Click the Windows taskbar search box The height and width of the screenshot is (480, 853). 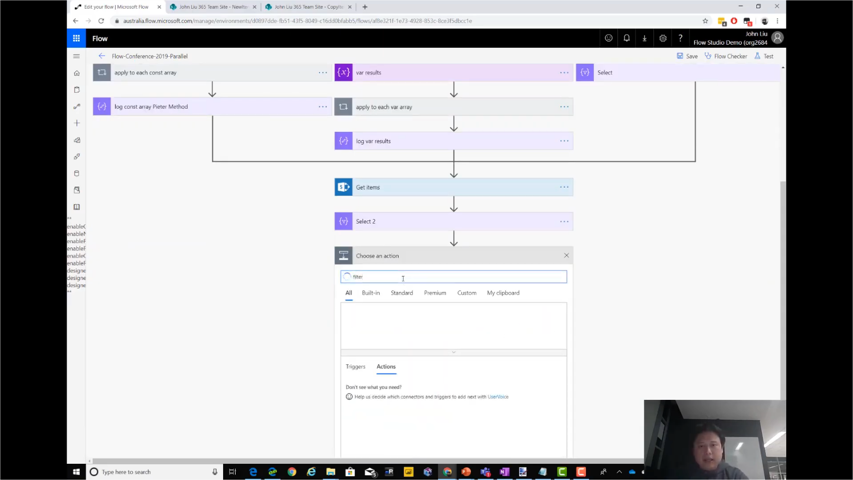154,472
